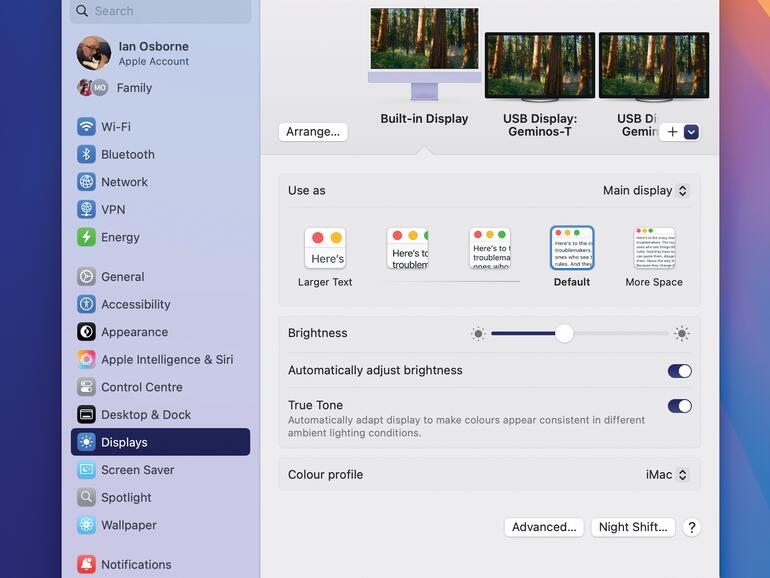Screen dimensions: 770x578
Task: Click the plus add display icon
Action: (672, 132)
